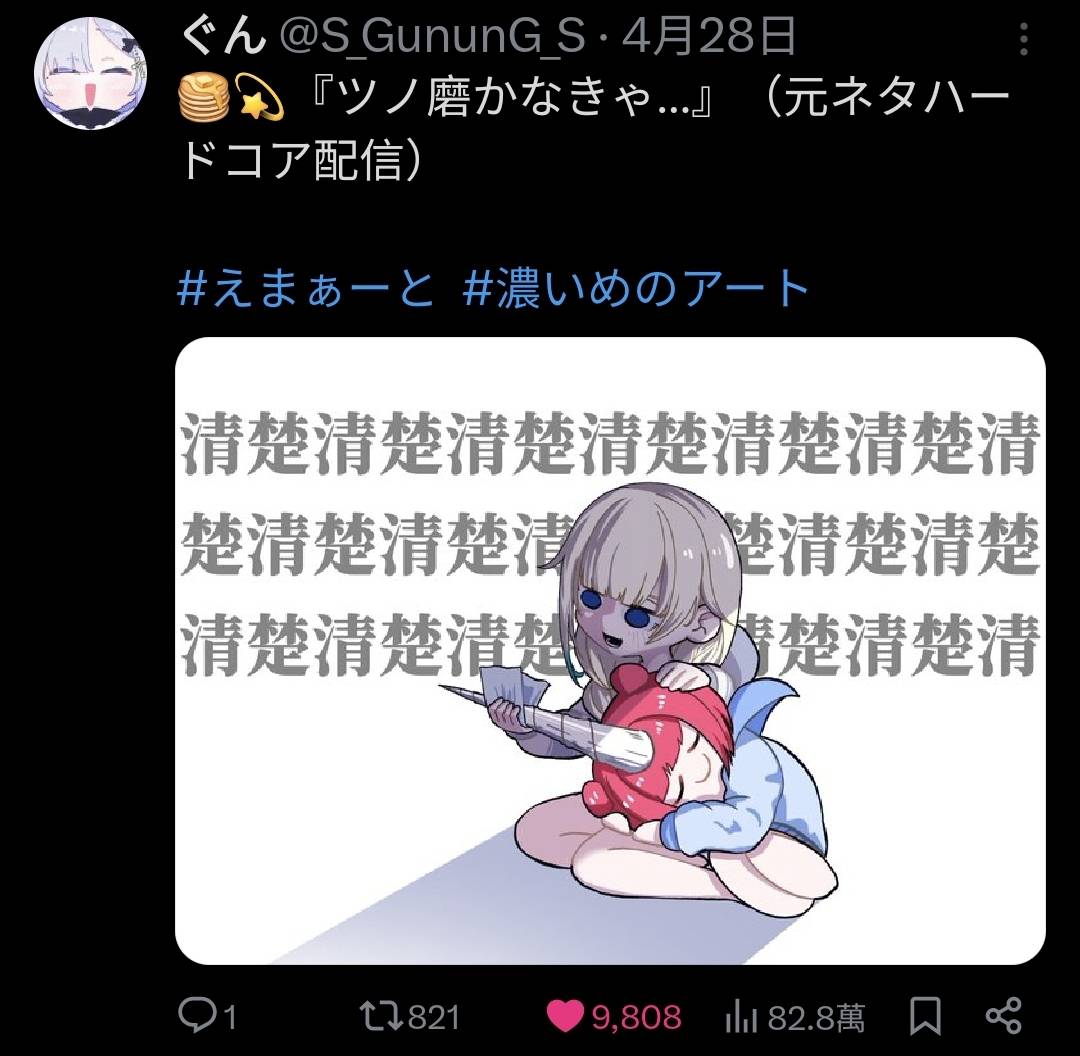Click the reply count number 1

(x=230, y=1018)
